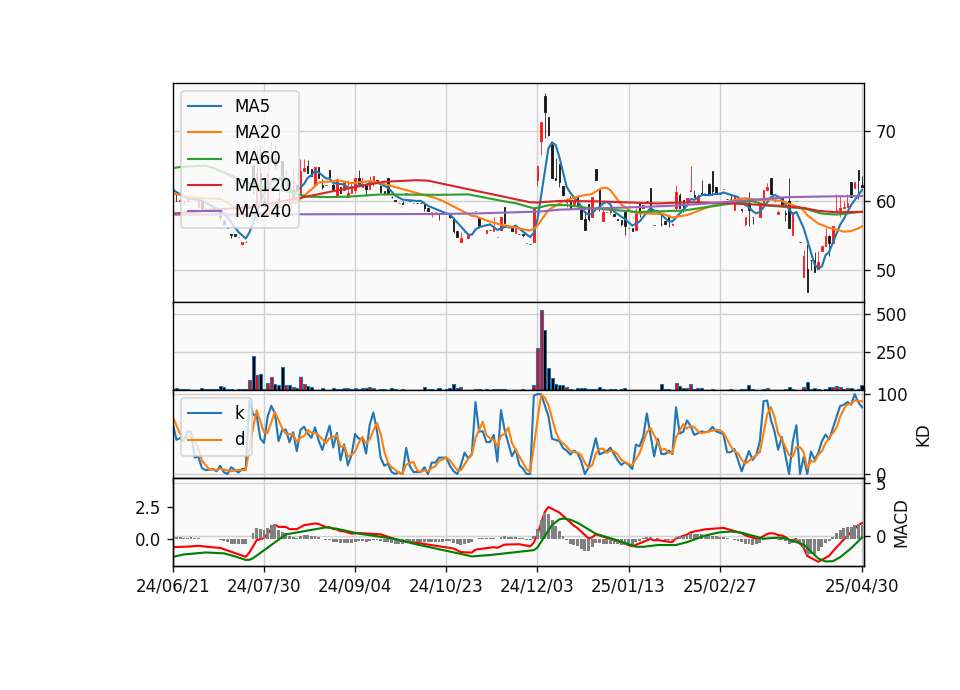Click the 'k' legend entry in KD panel

[239, 412]
